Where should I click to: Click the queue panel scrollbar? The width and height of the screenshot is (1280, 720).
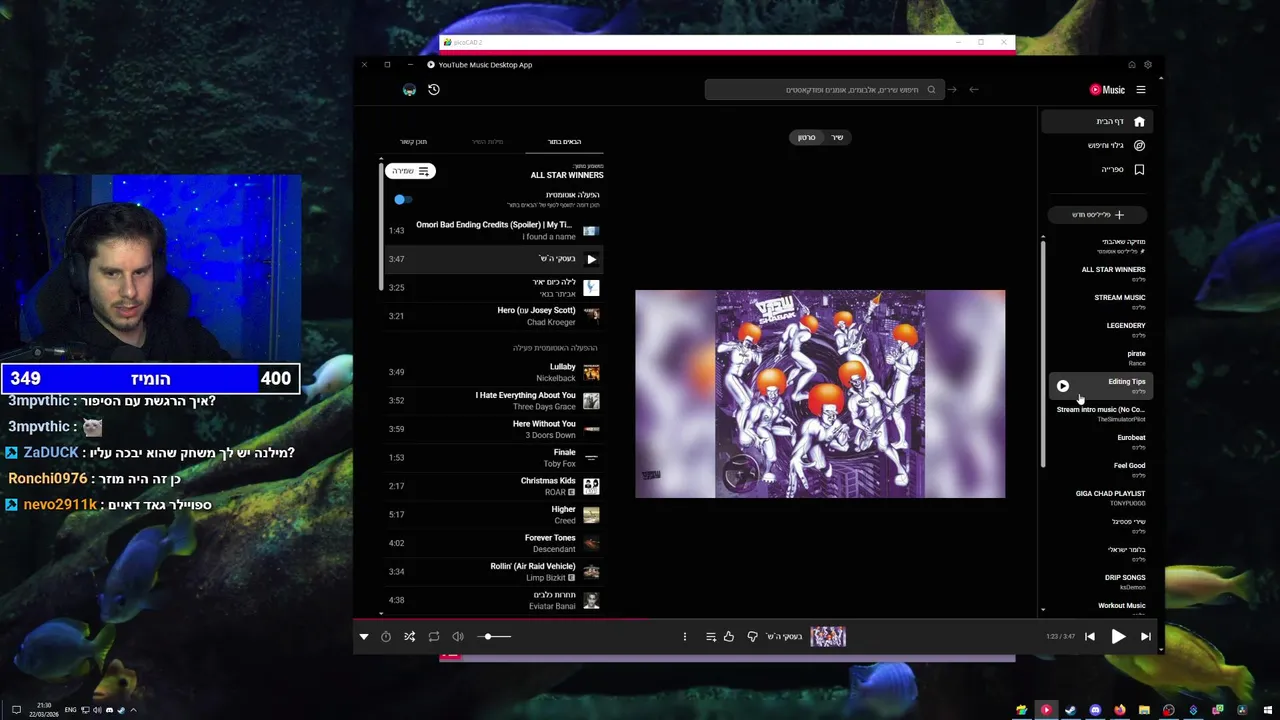(381, 225)
